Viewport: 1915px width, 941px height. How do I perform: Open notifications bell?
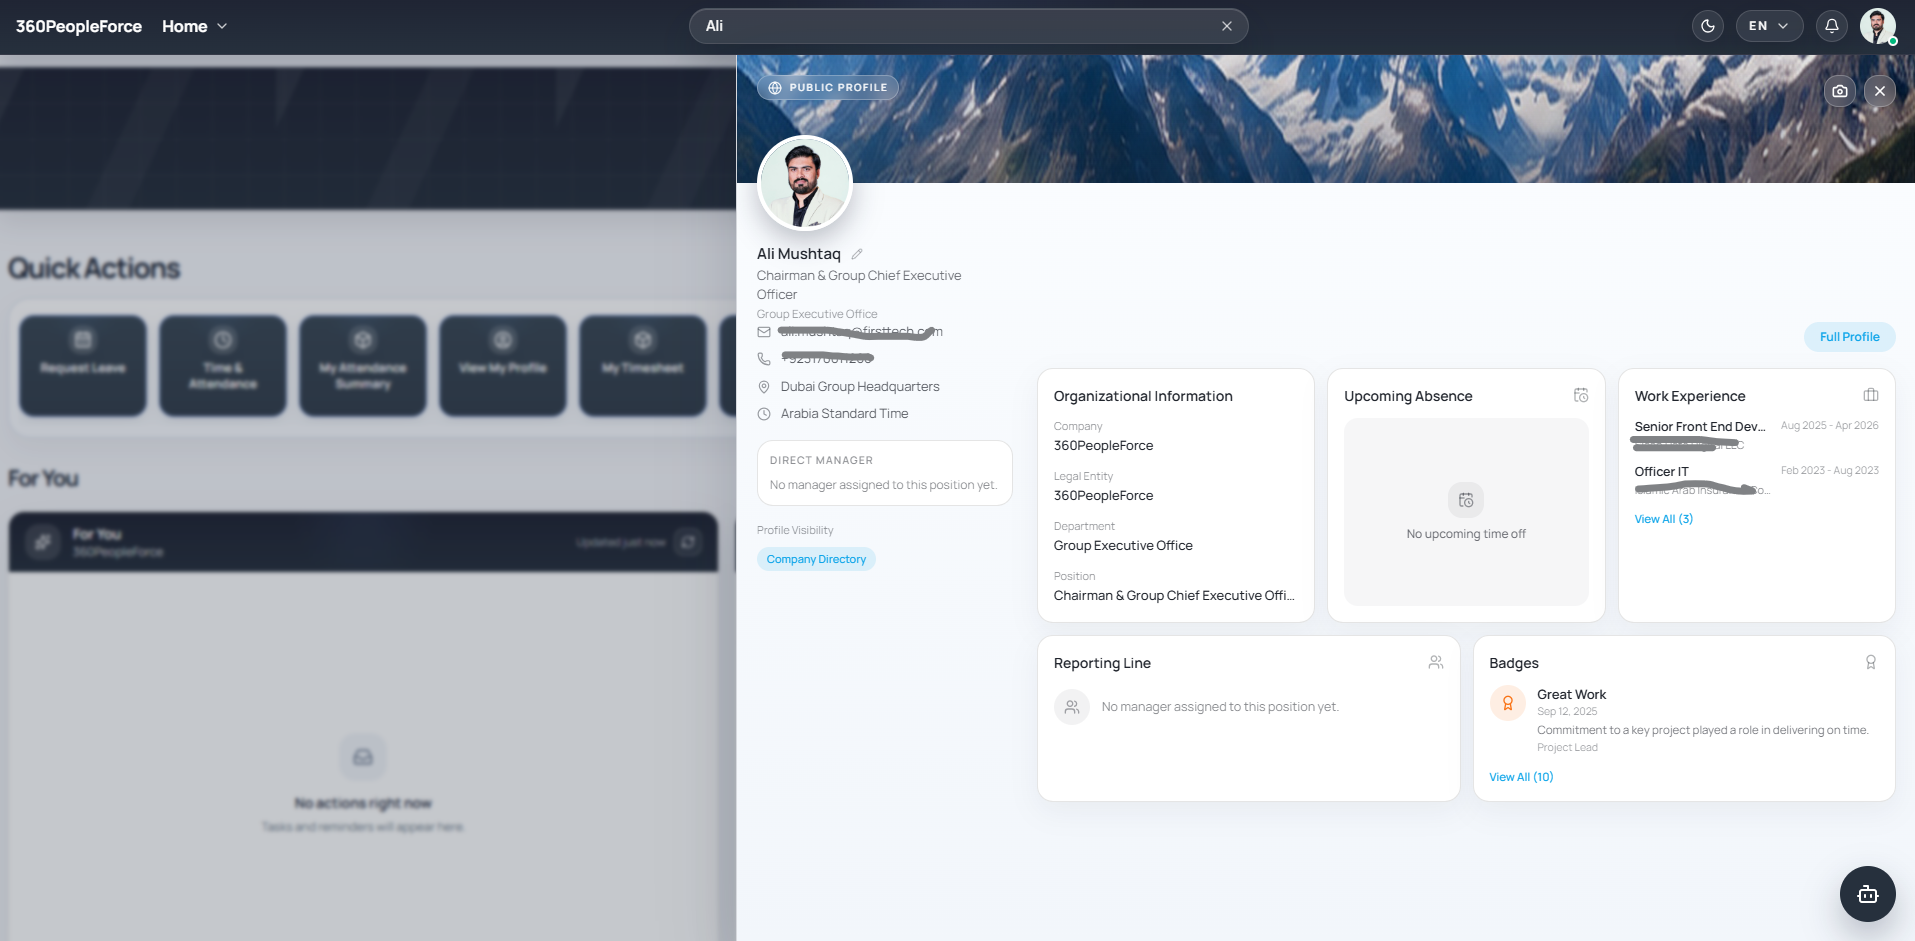click(x=1832, y=26)
